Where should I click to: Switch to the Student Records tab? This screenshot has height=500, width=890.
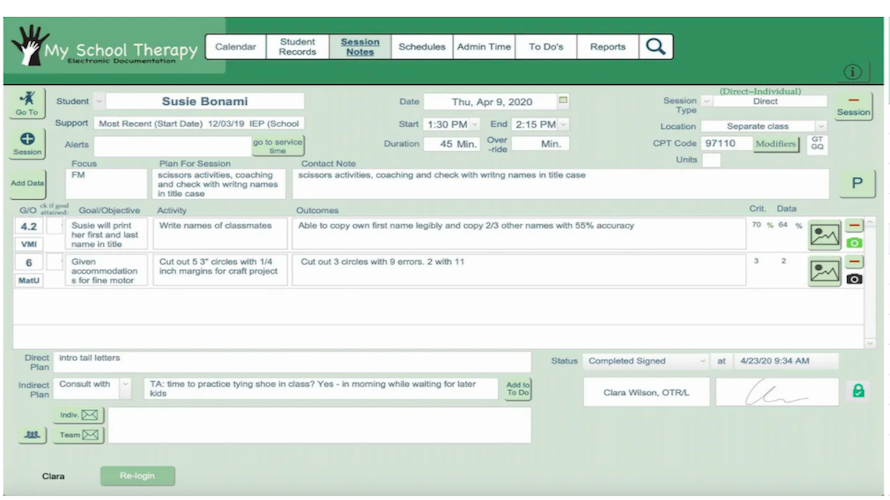click(297, 47)
